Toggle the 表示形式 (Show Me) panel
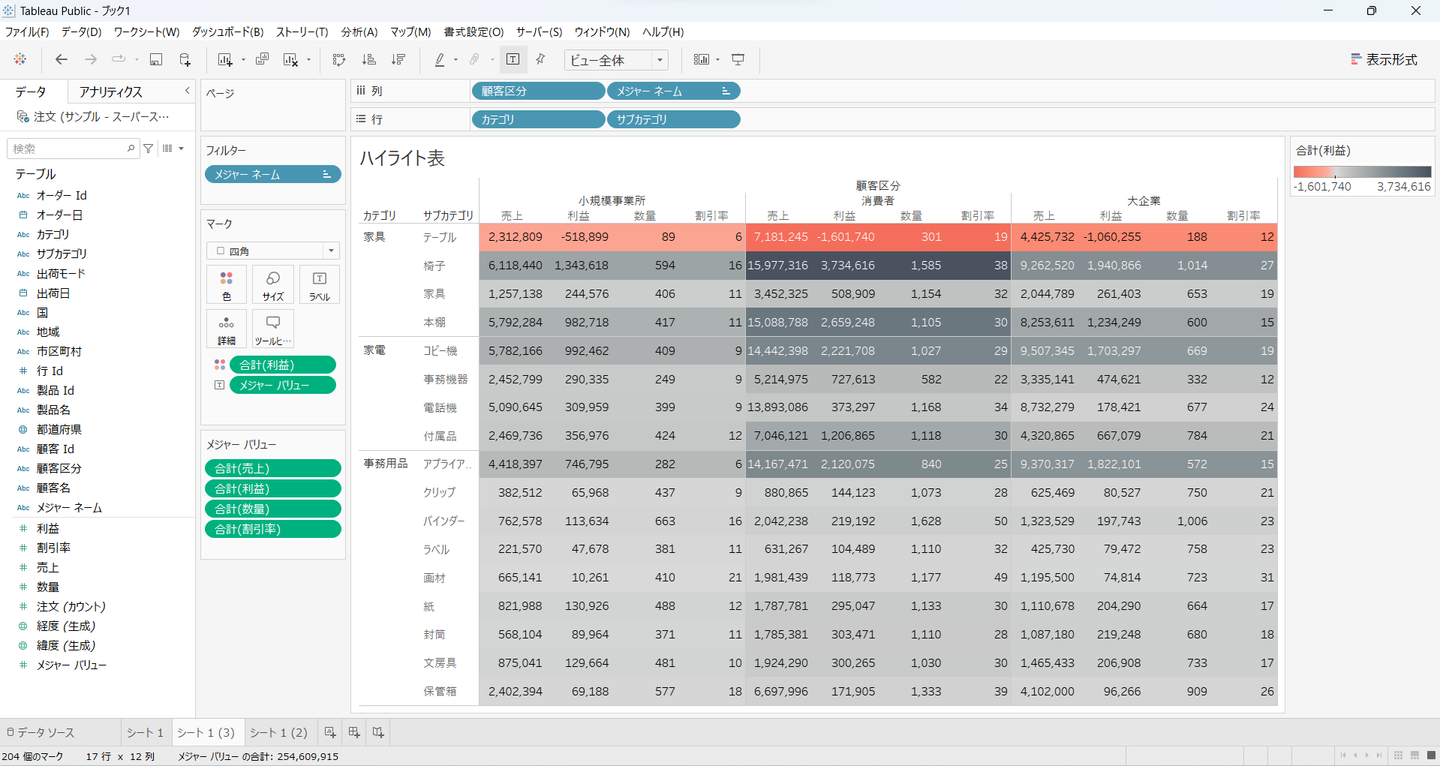 1384,60
